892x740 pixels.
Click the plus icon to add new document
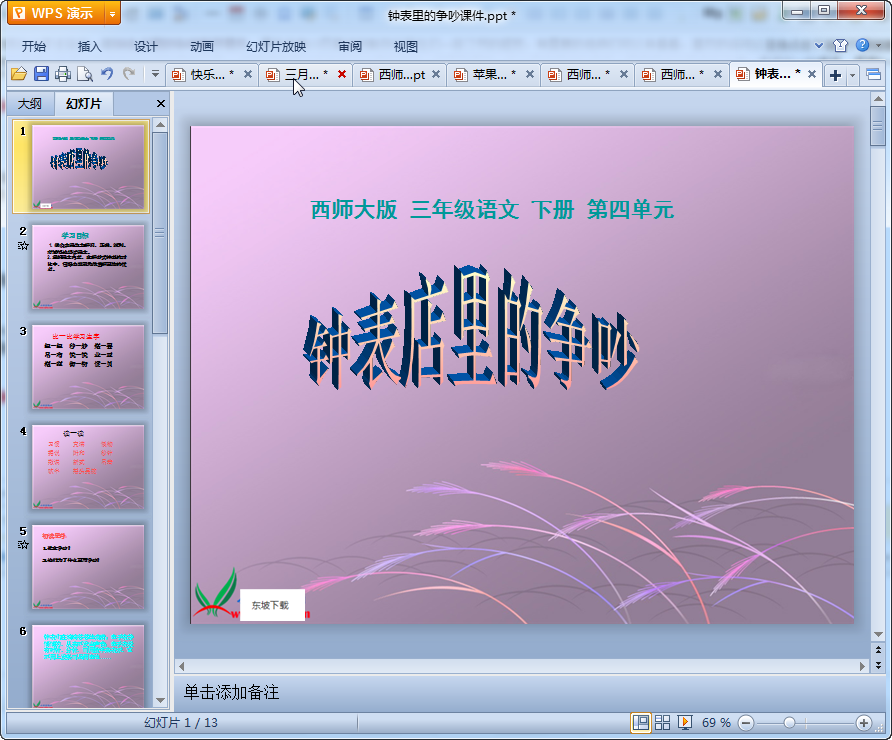coord(835,75)
